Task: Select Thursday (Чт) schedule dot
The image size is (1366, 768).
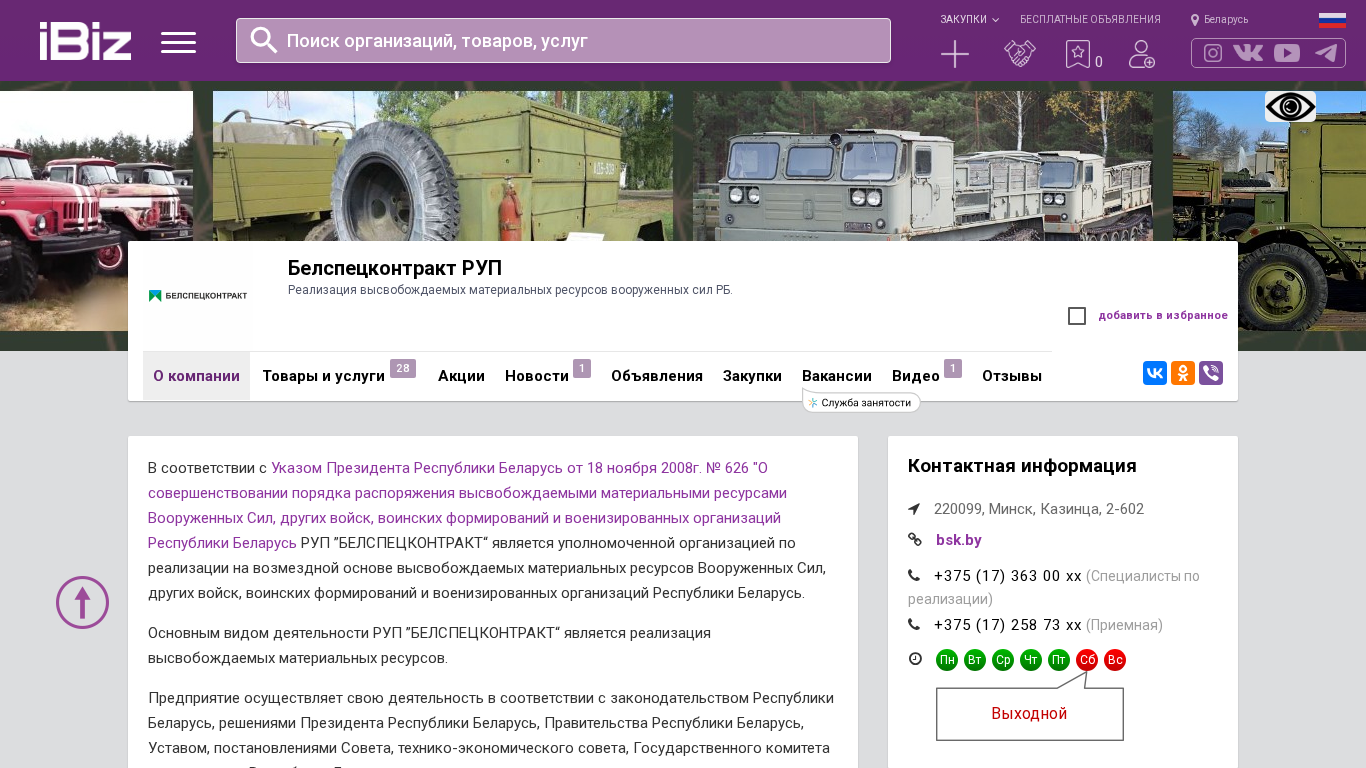Action: tap(1031, 660)
